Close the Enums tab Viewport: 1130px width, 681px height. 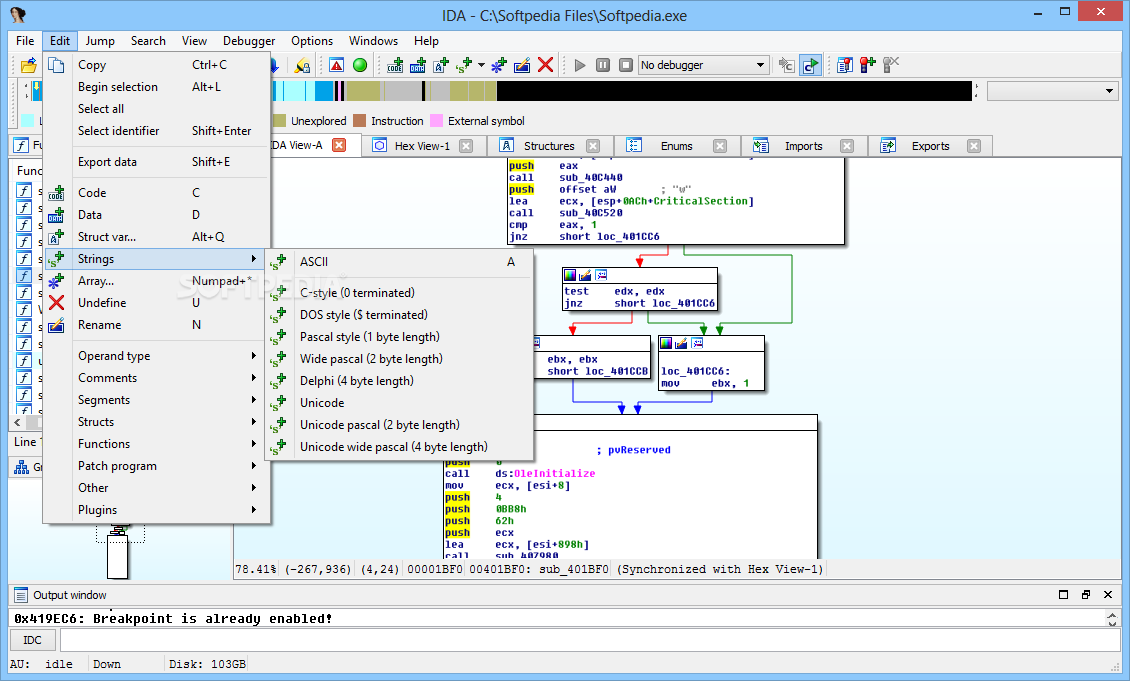click(720, 146)
